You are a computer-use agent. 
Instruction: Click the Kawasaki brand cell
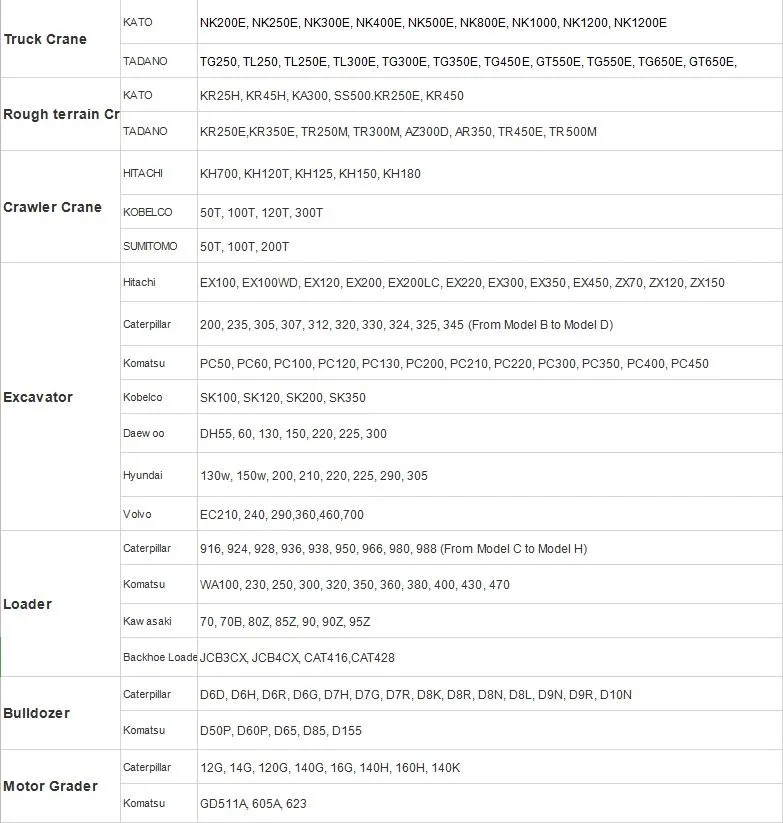[x=147, y=621]
